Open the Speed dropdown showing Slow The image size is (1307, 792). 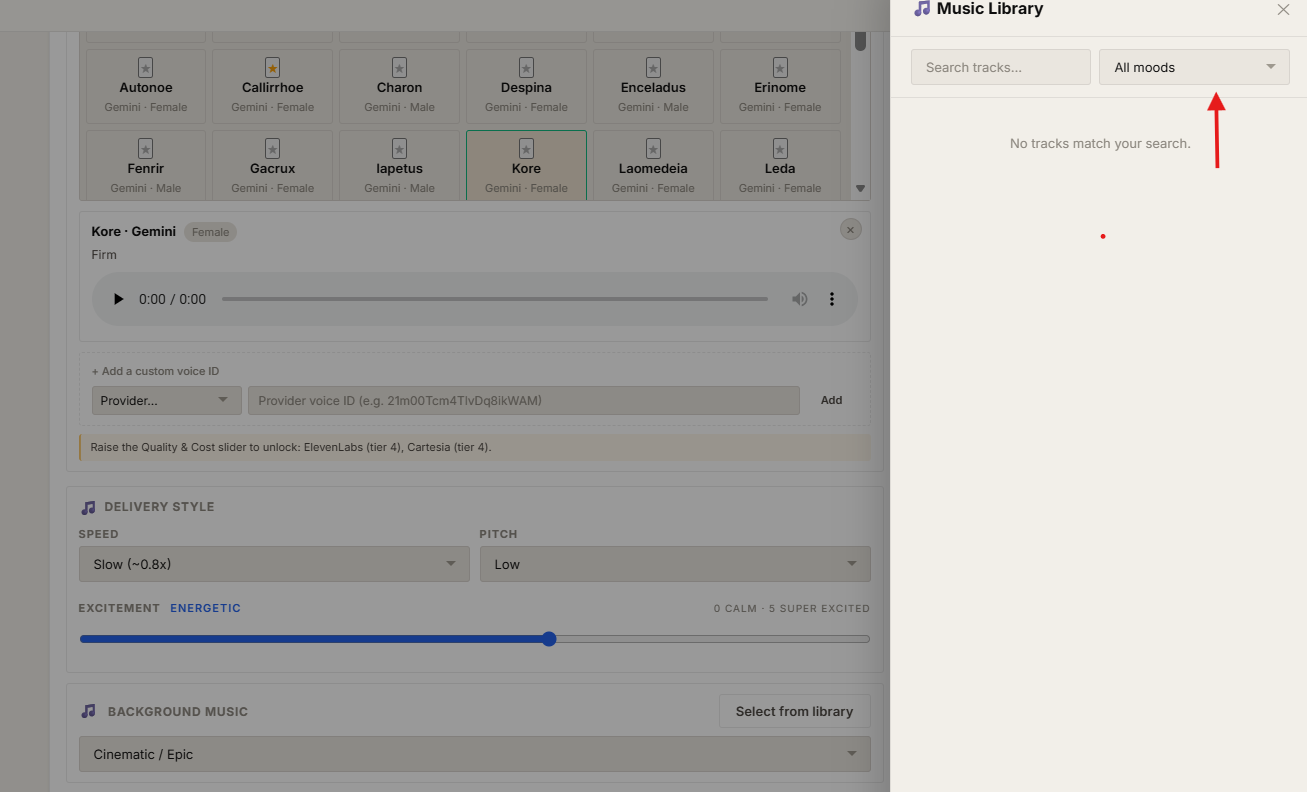coord(274,564)
